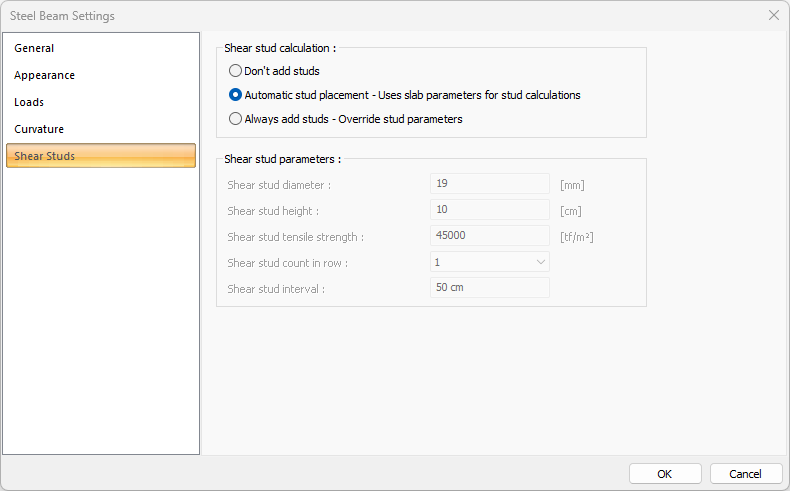Choose the Don't add studs option

pyautogui.click(x=236, y=71)
